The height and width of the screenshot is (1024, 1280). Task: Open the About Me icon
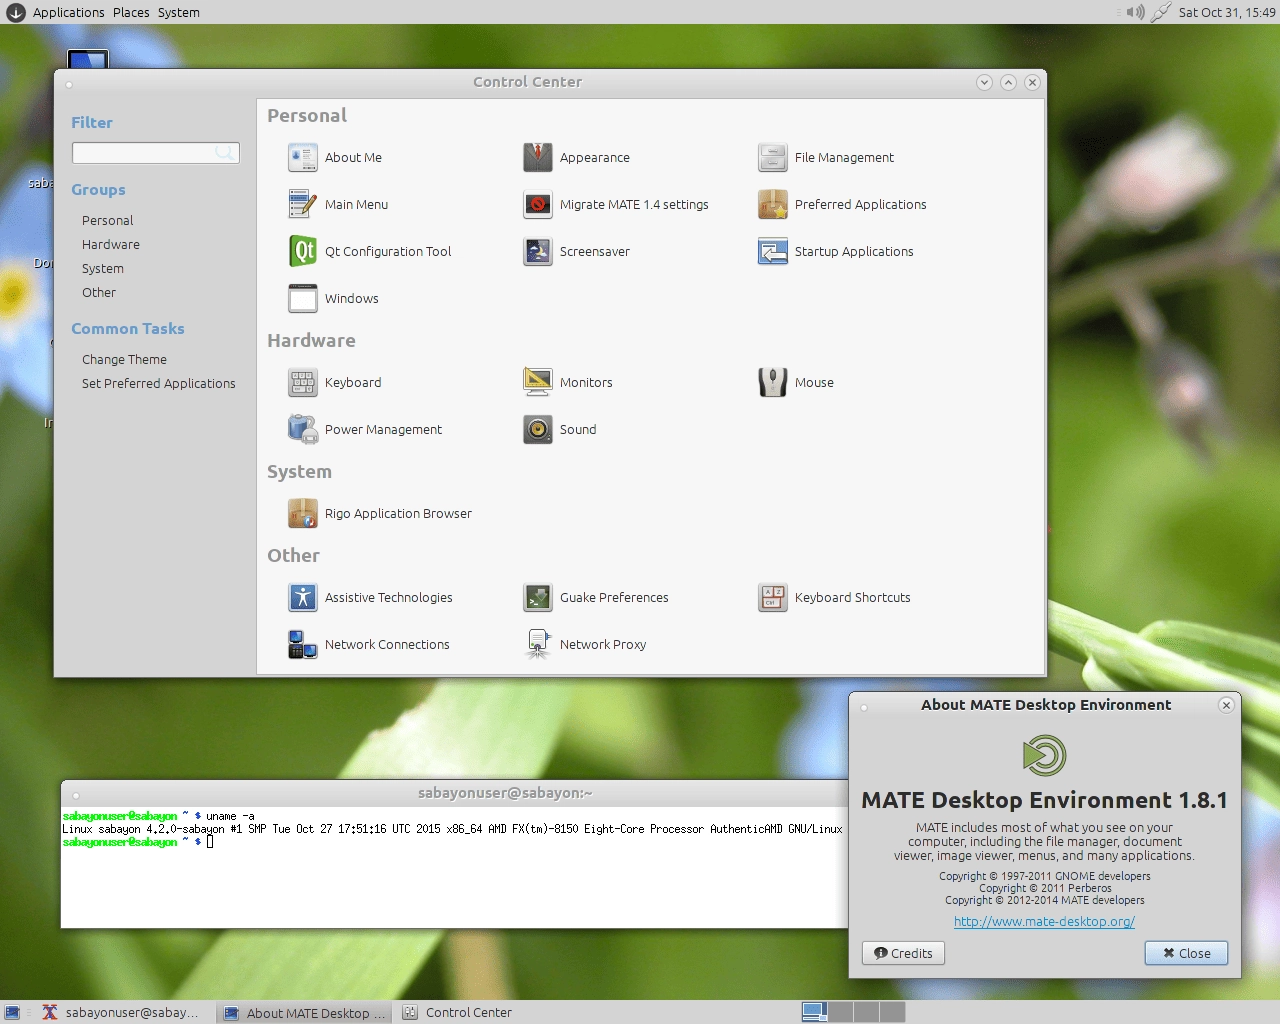(303, 157)
